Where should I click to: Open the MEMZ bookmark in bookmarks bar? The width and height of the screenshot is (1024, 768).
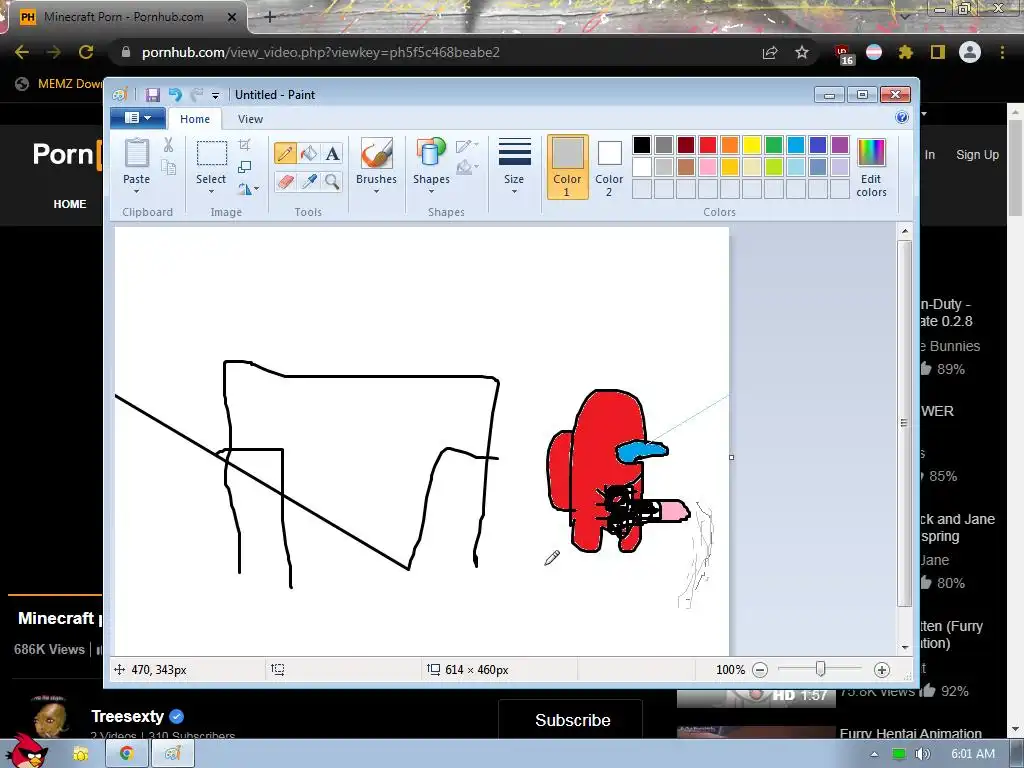coord(59,84)
